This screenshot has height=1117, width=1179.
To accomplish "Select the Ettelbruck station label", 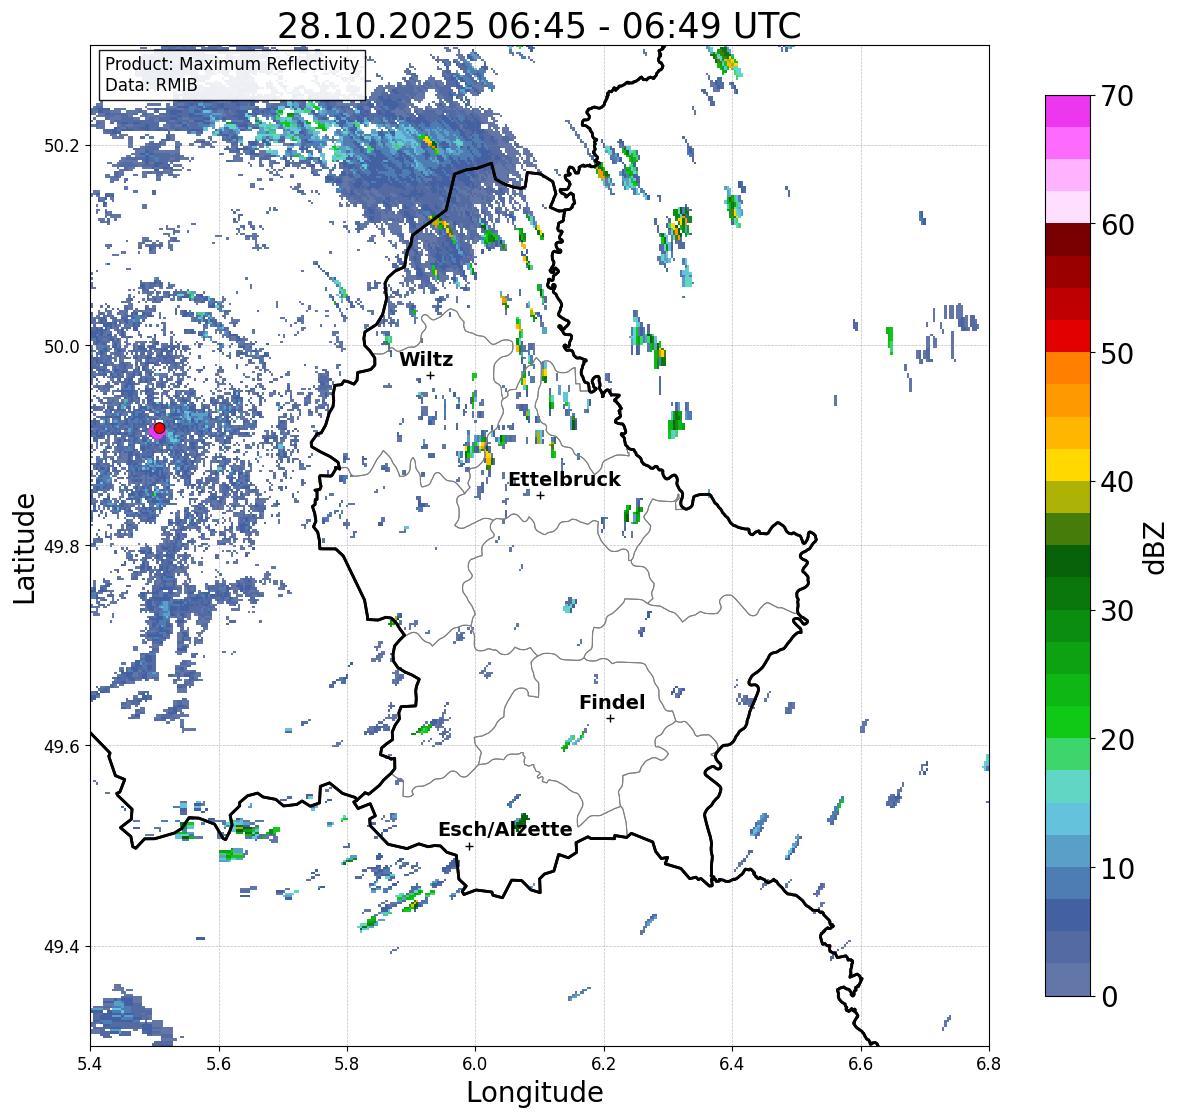I will (564, 479).
